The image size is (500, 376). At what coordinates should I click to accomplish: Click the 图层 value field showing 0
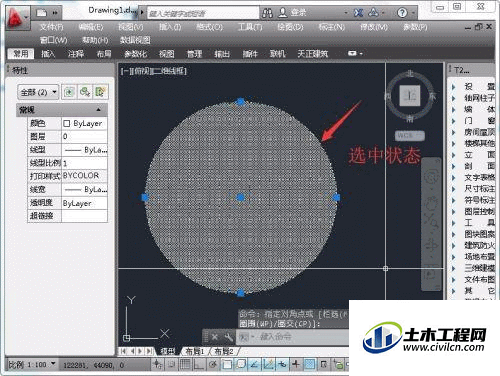(x=84, y=136)
